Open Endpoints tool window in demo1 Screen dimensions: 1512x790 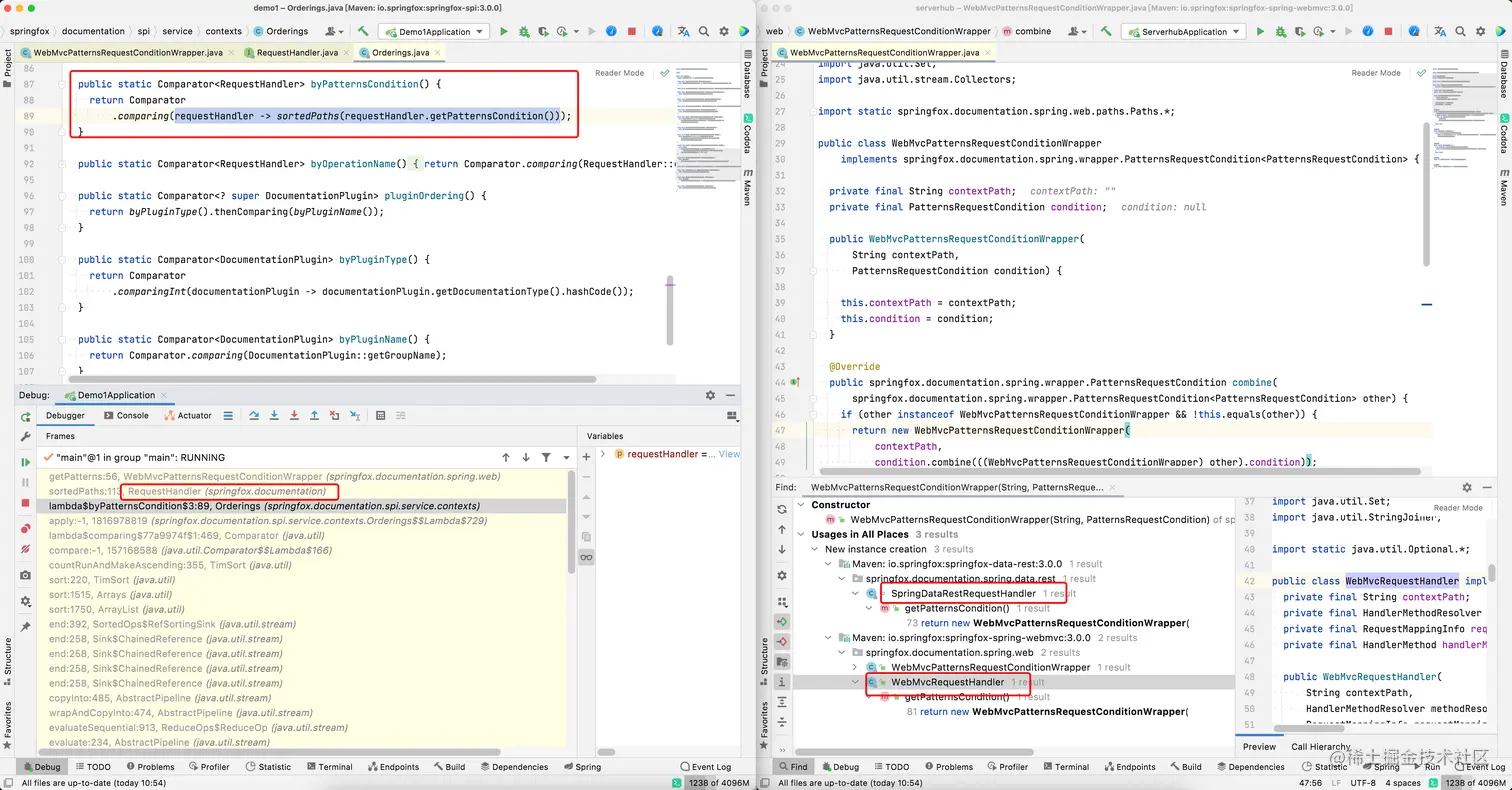[393, 767]
